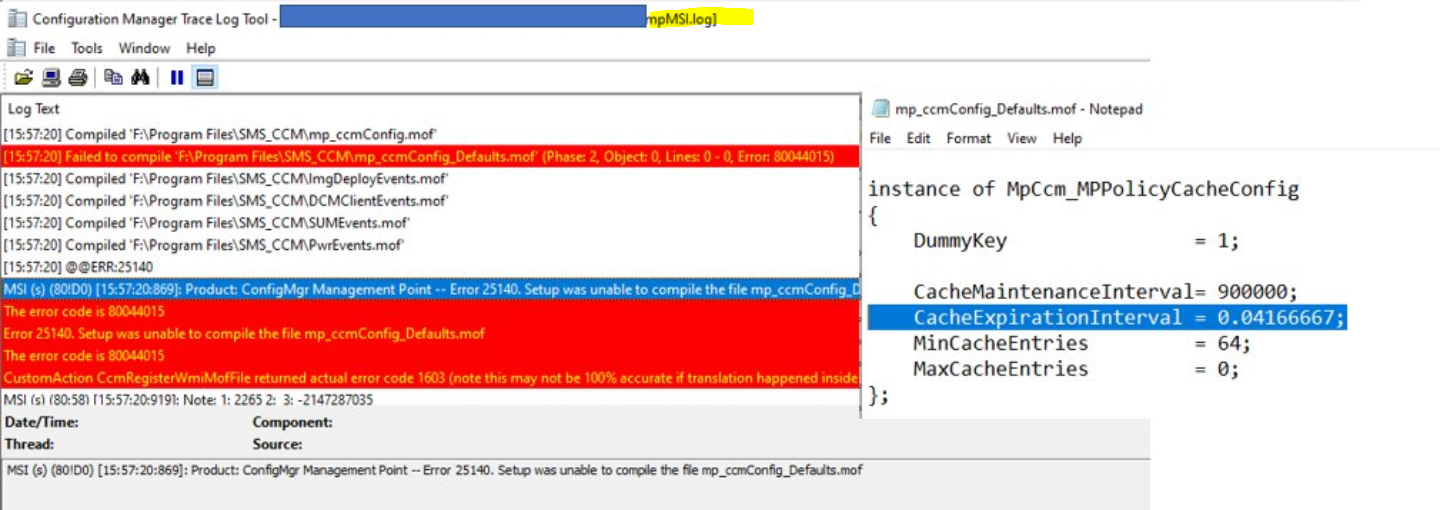The width and height of the screenshot is (1440, 510).
Task: Click the CacheMaintenanceInterval= 900000 line in Notepad
Action: (x=1105, y=292)
